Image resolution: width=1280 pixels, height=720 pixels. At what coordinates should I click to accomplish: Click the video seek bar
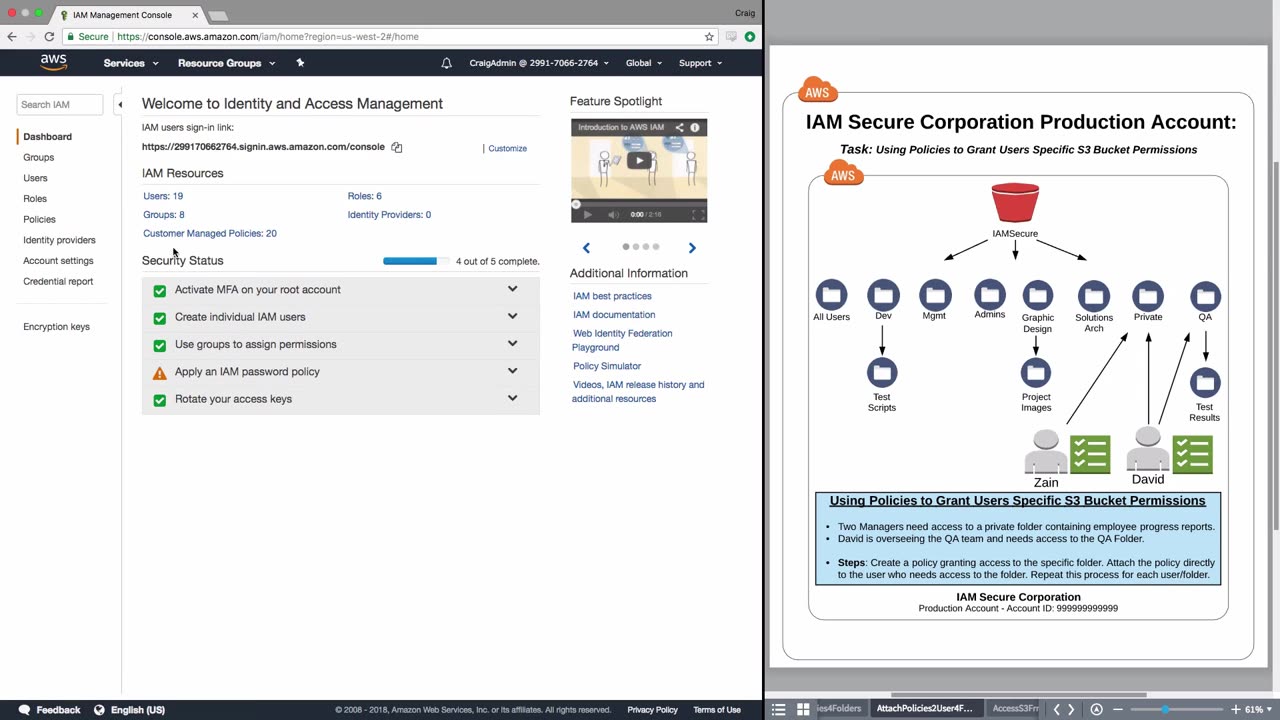point(639,203)
